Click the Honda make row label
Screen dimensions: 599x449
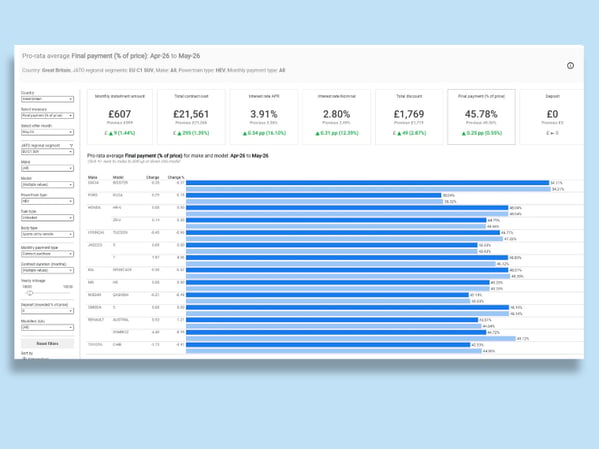click(x=94, y=207)
